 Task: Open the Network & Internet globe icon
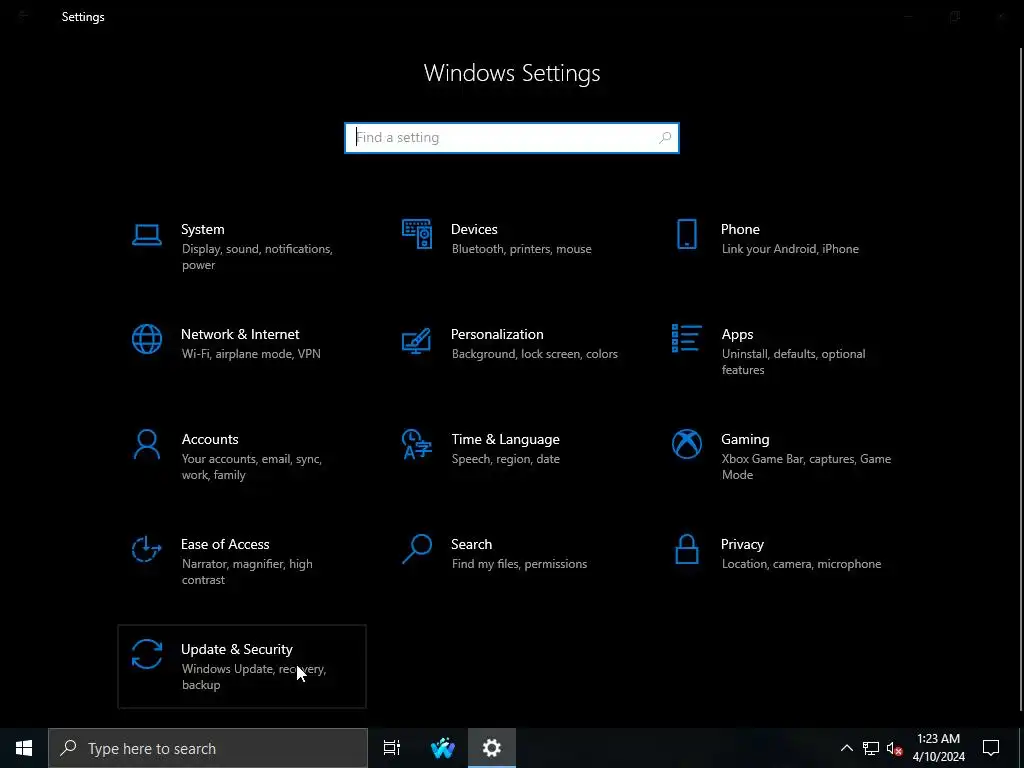coord(146,339)
